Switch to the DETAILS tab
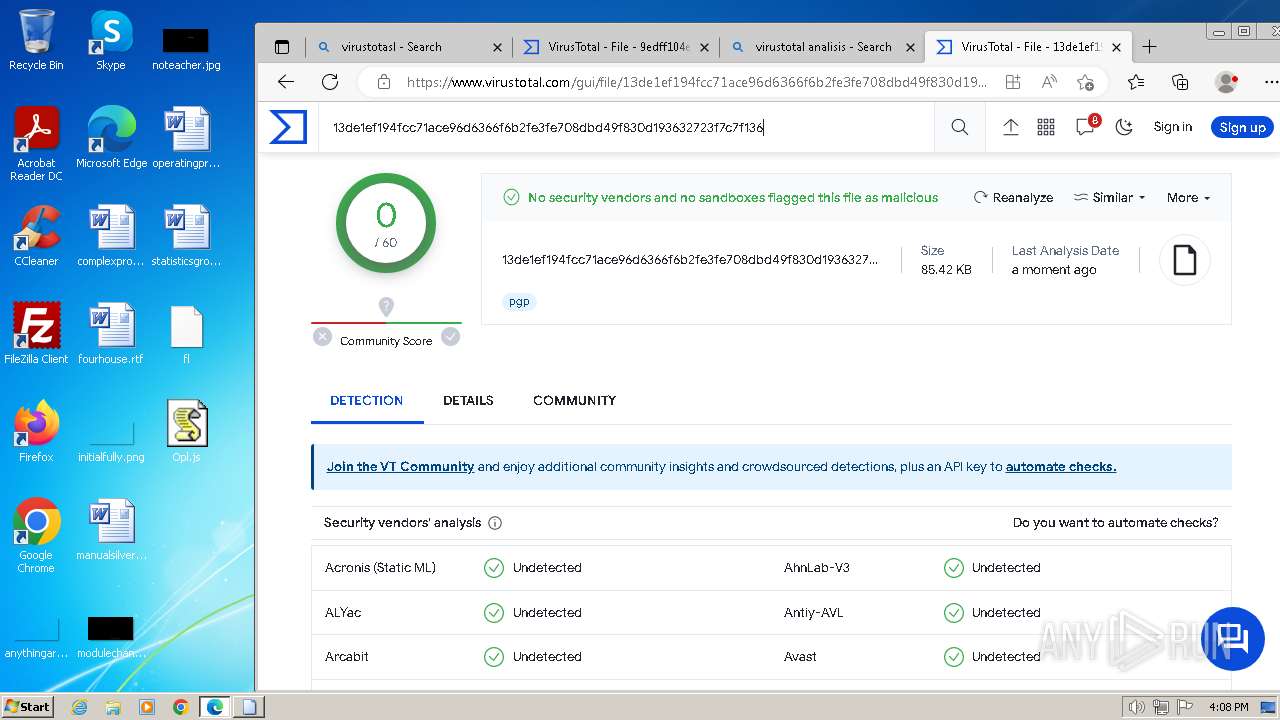Image resolution: width=1280 pixels, height=720 pixels. click(468, 400)
